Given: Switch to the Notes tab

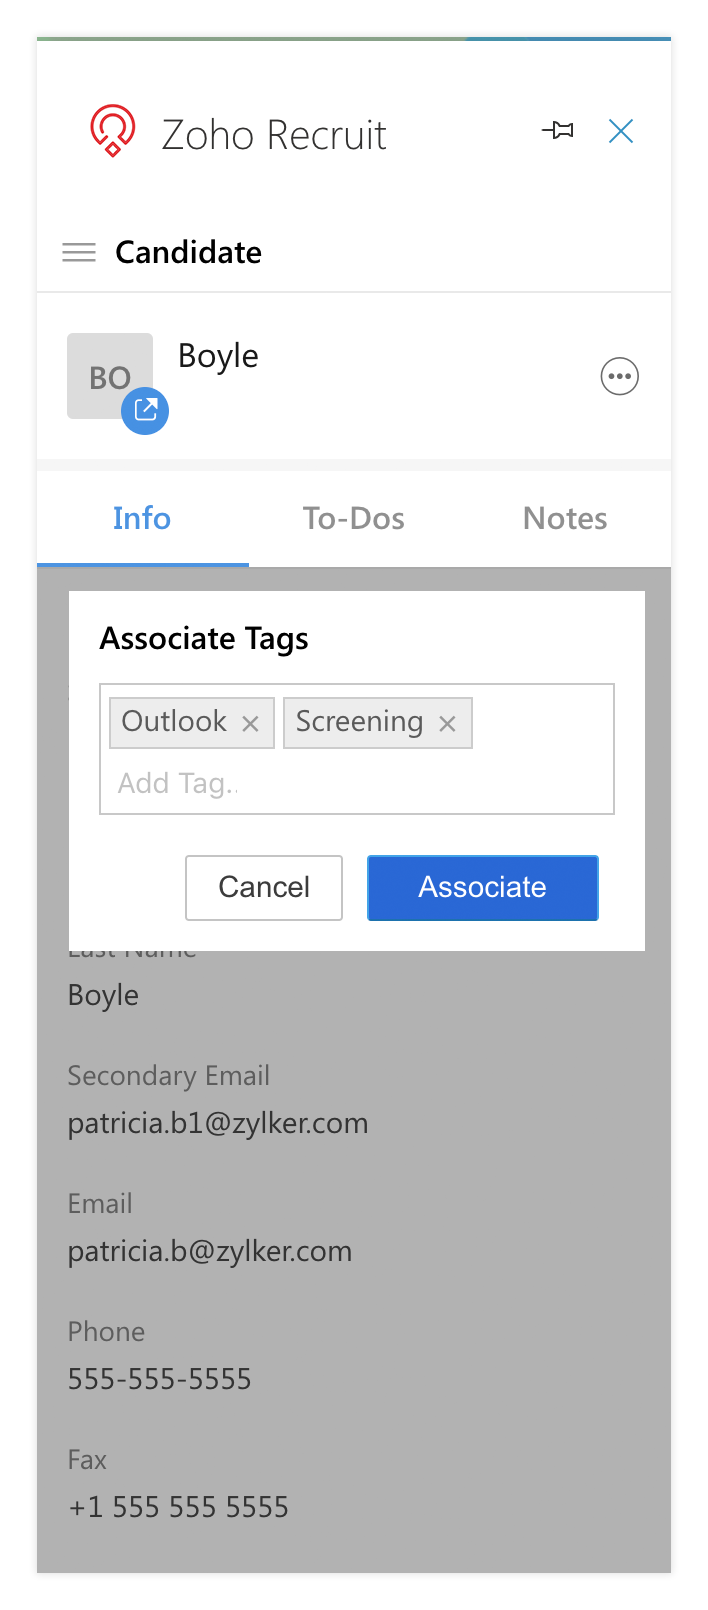Looking at the screenshot, I should tap(565, 518).
